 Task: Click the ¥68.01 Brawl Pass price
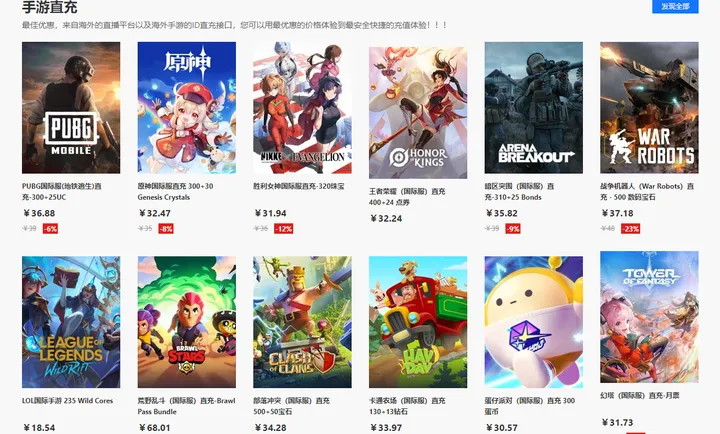click(155, 428)
